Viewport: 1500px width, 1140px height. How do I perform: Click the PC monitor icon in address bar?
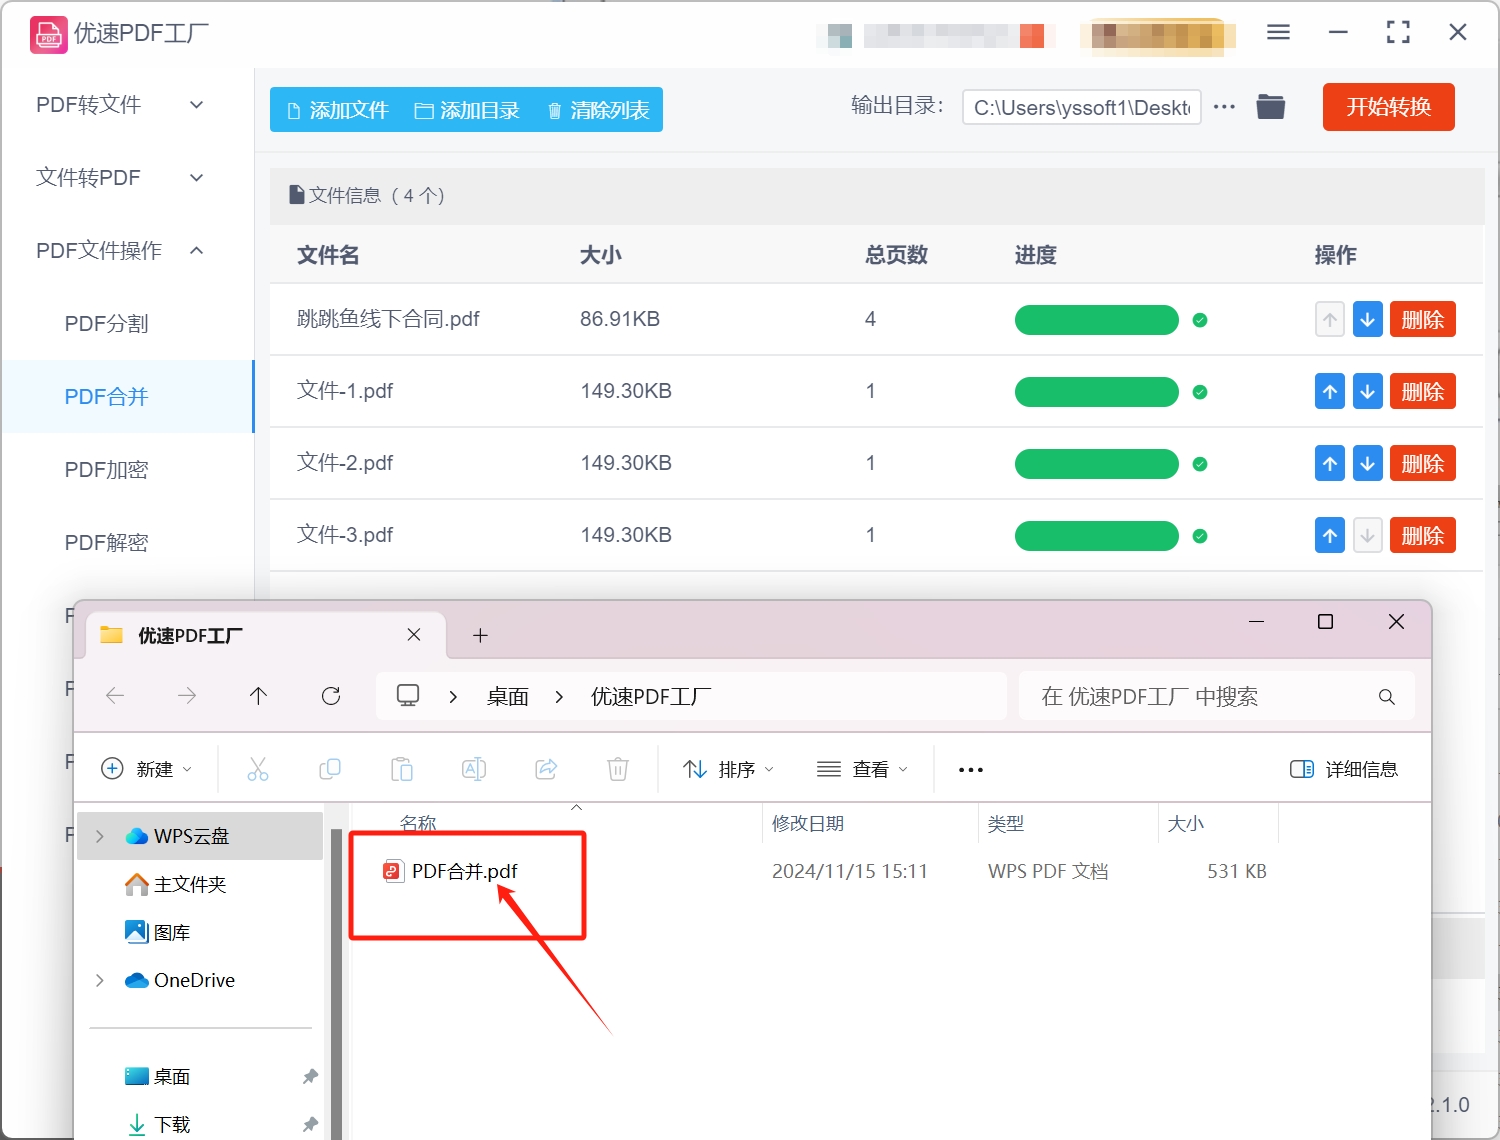pos(408,696)
